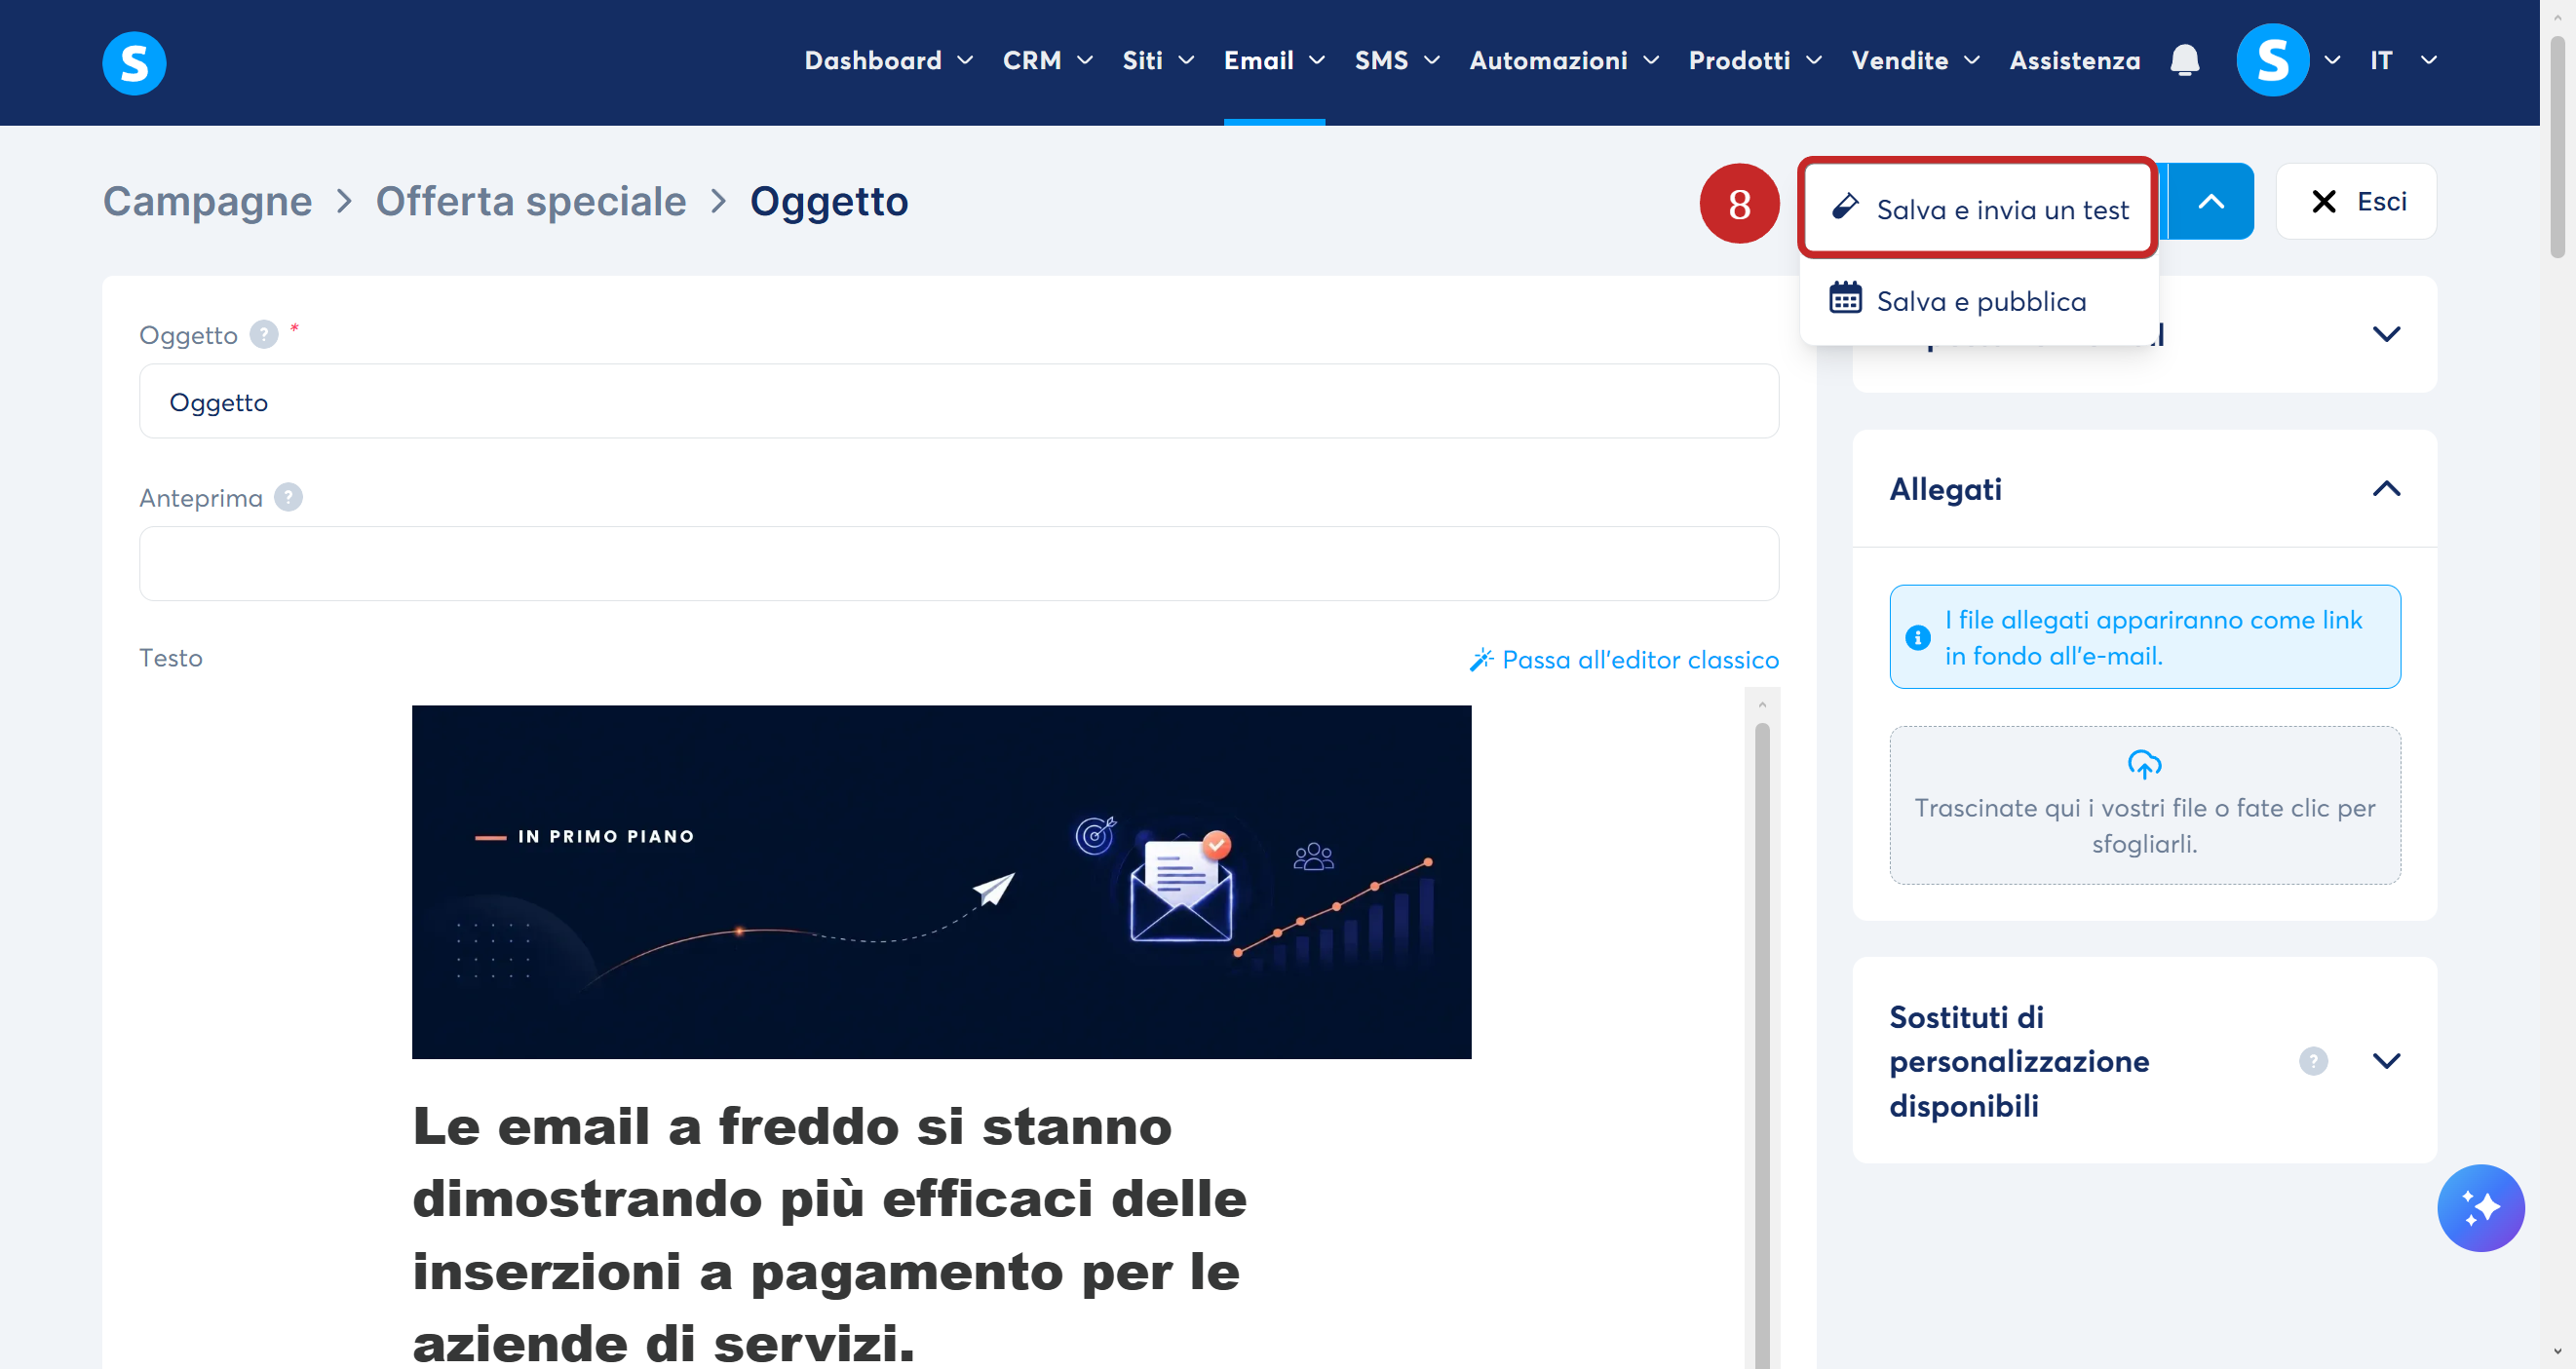Open the Prodotti menu

[1755, 61]
